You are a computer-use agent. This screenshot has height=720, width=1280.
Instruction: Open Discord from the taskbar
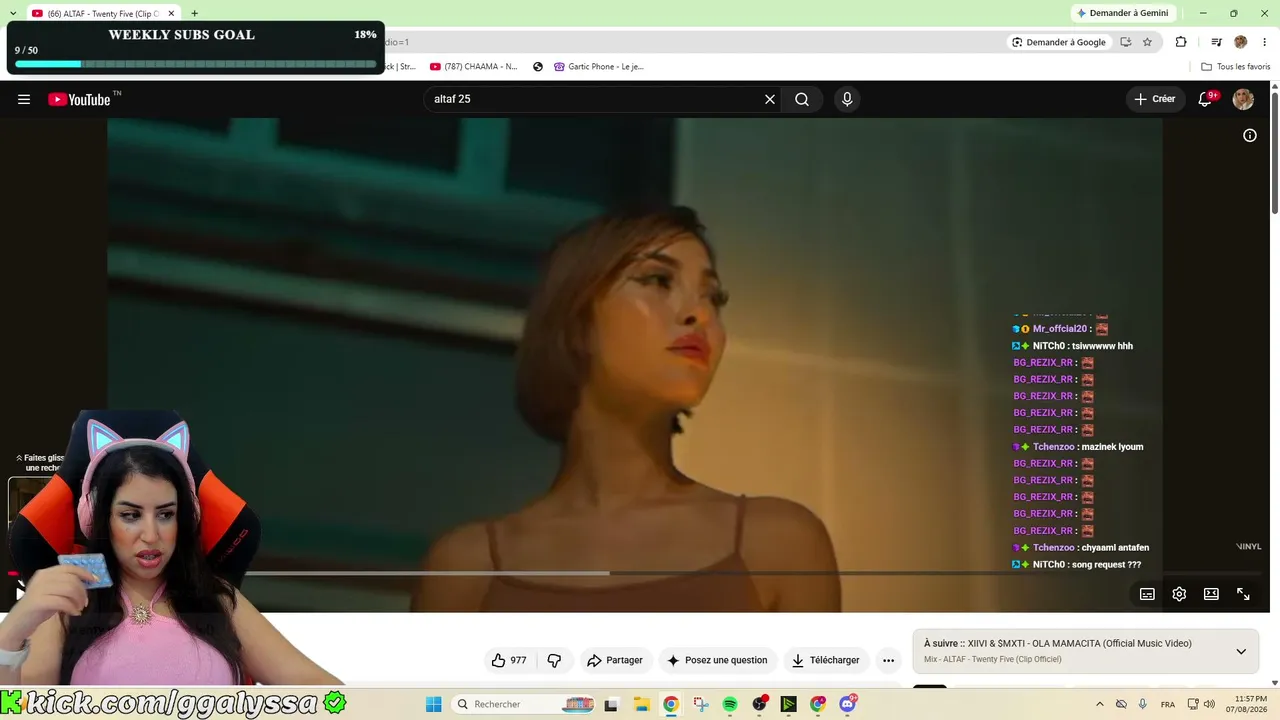(848, 704)
